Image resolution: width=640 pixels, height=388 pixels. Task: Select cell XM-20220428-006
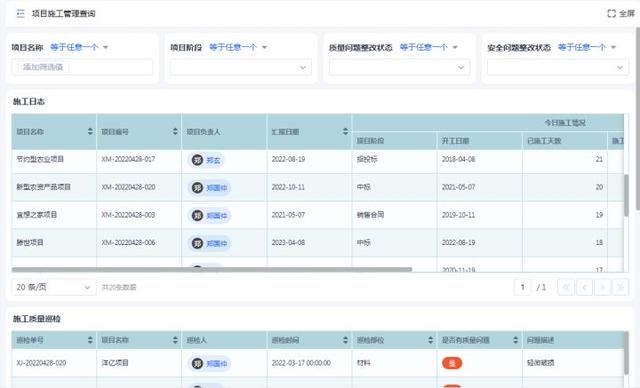pyautogui.click(x=128, y=242)
